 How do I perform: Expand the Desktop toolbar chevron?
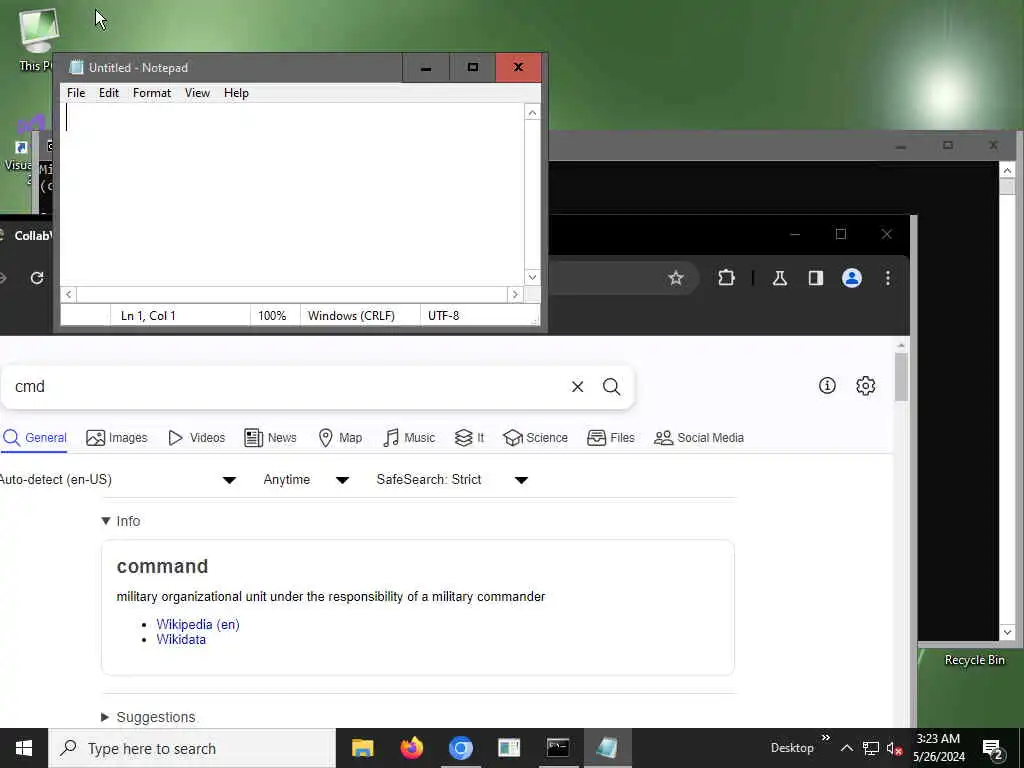(825, 738)
